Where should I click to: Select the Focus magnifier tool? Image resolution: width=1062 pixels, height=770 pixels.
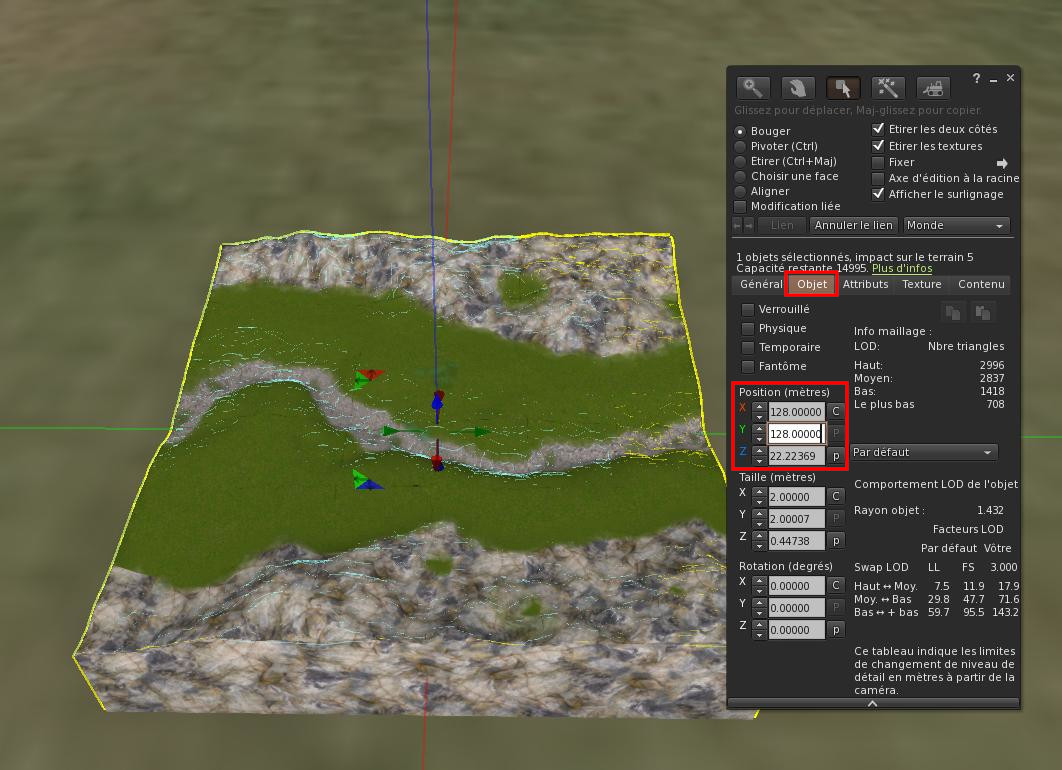(753, 89)
